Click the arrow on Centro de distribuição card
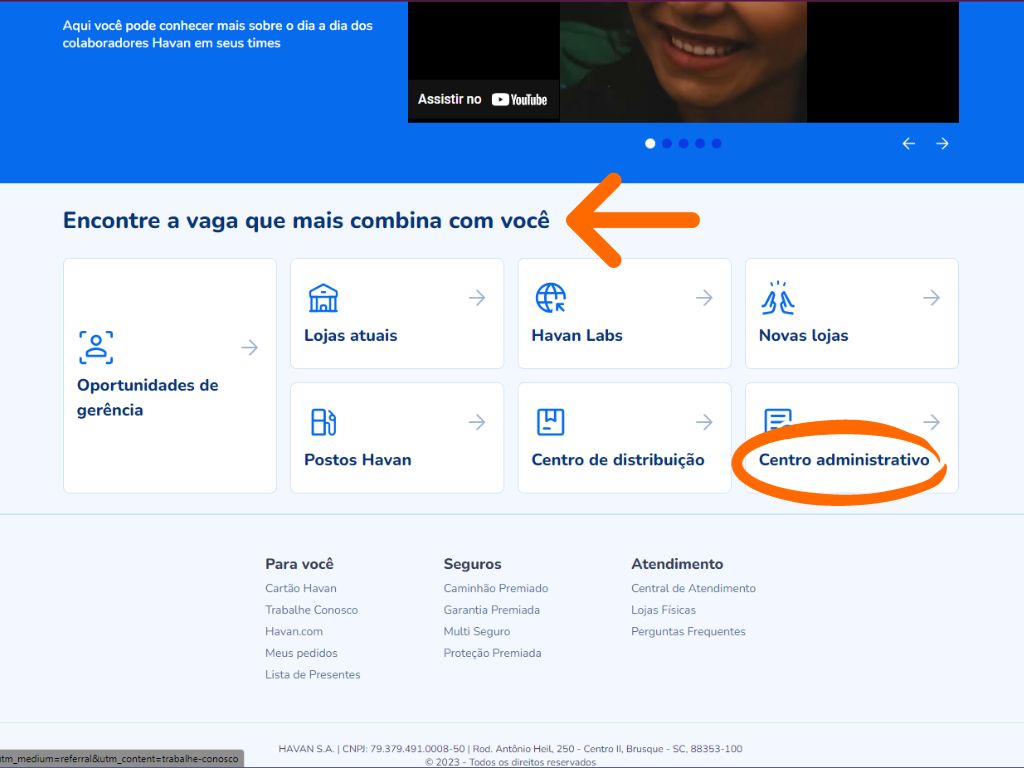The width and height of the screenshot is (1024, 768). click(704, 422)
